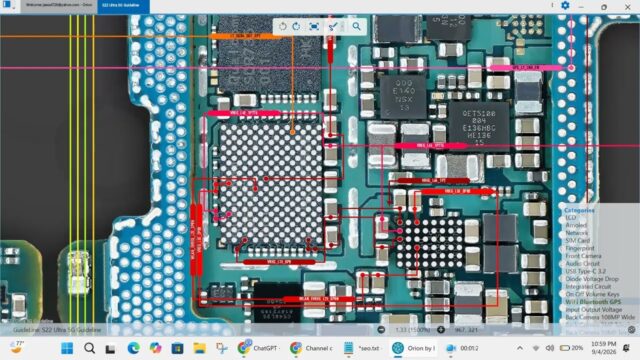Image resolution: width=640 pixels, height=360 pixels.
Task: Switch to Channel Chrome window
Action: (311, 348)
